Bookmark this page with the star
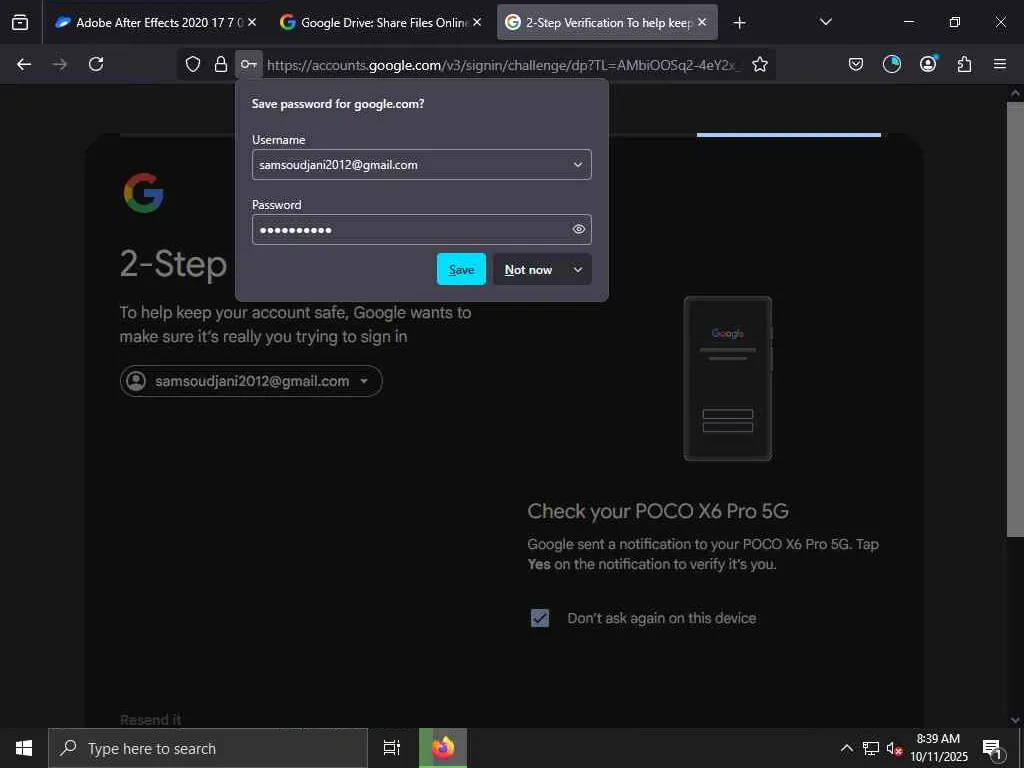 [760, 64]
